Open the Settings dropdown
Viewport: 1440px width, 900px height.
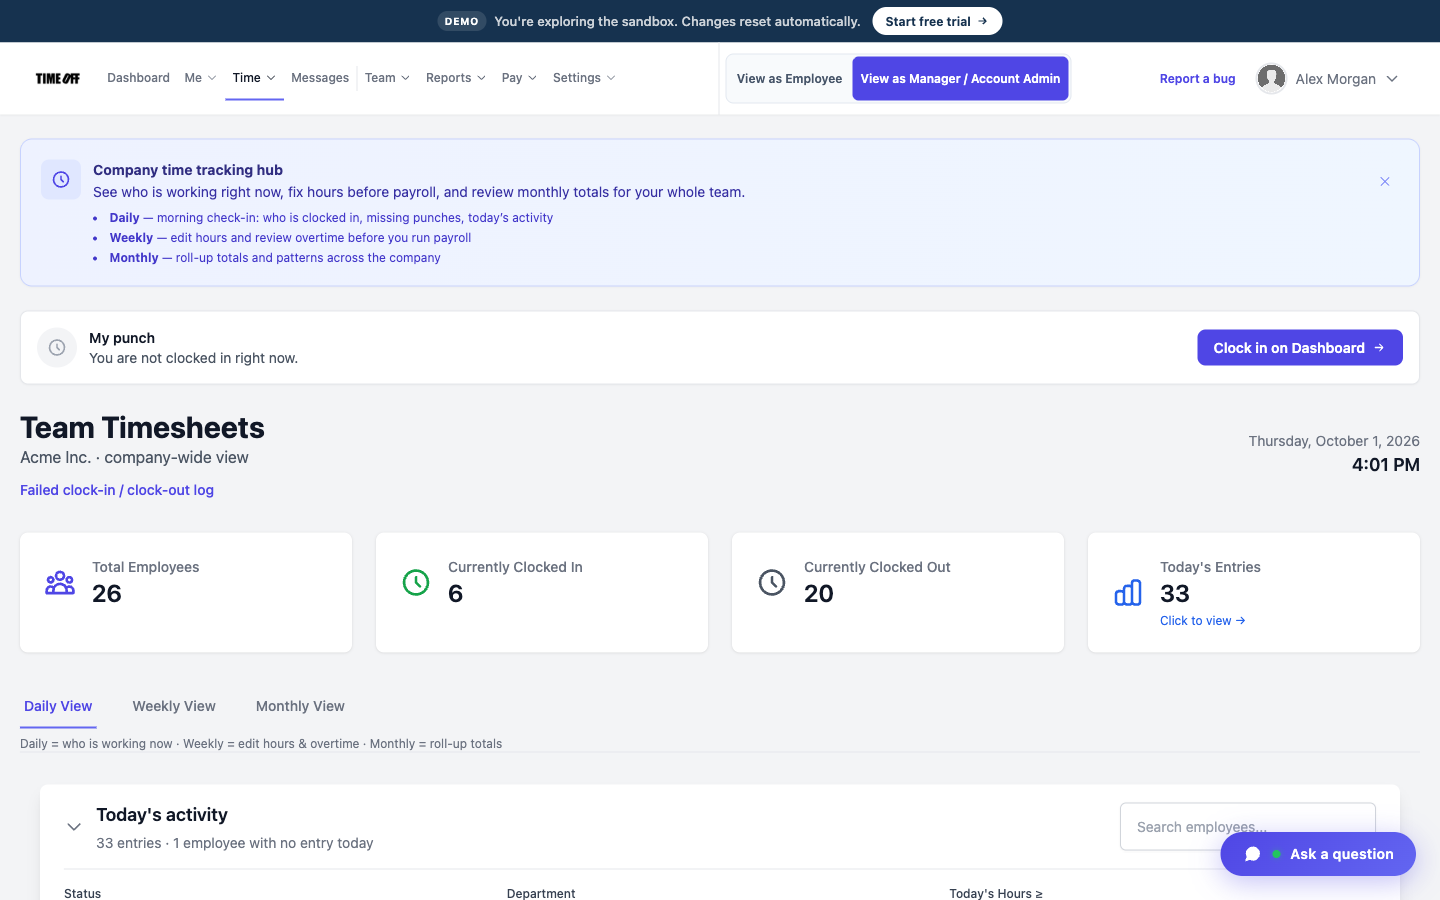[x=584, y=78]
